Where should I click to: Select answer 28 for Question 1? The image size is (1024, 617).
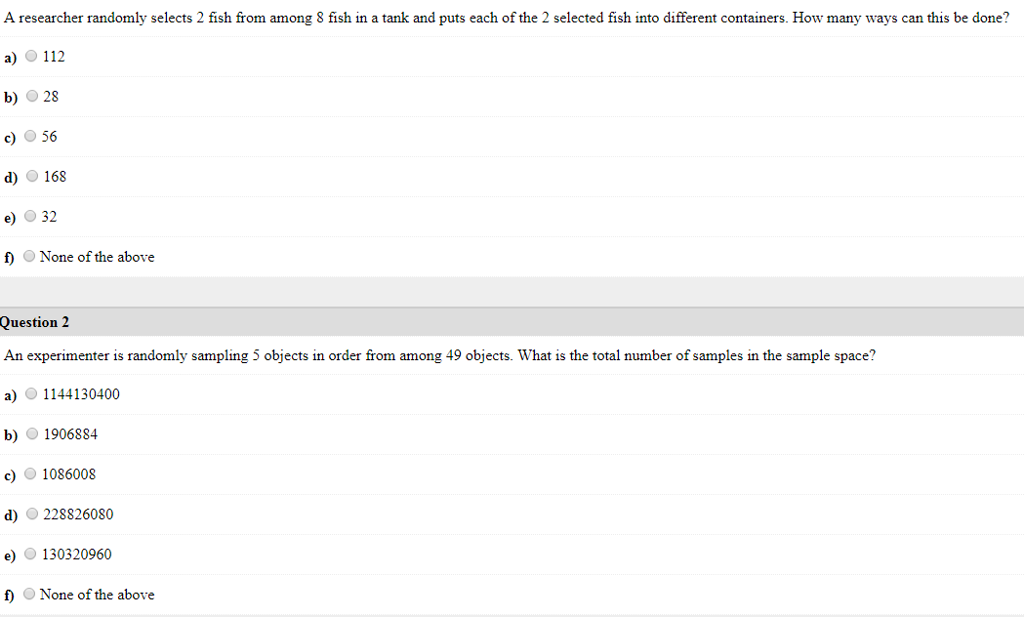(x=31, y=97)
